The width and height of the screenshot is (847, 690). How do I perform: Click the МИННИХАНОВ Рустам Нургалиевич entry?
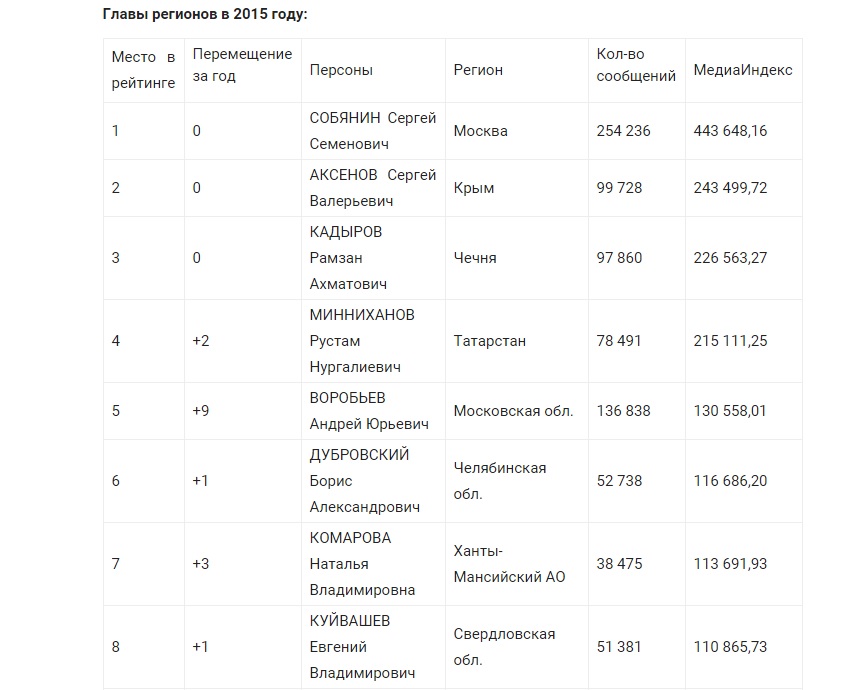362,341
